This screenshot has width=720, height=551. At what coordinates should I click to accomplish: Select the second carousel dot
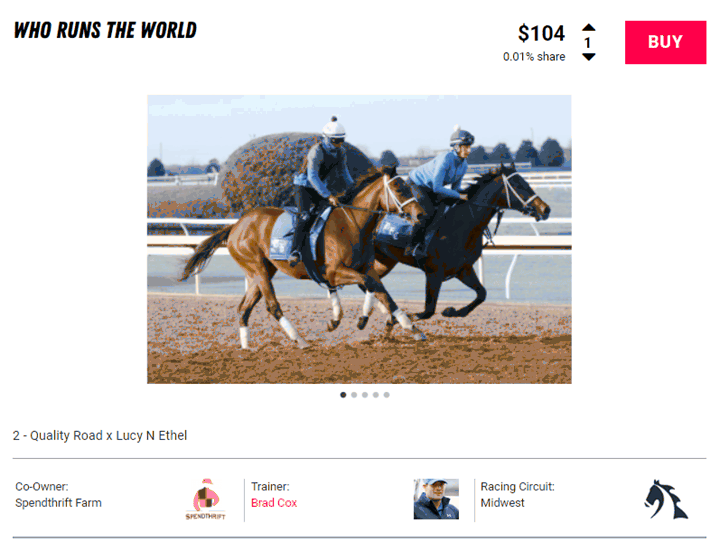click(354, 395)
